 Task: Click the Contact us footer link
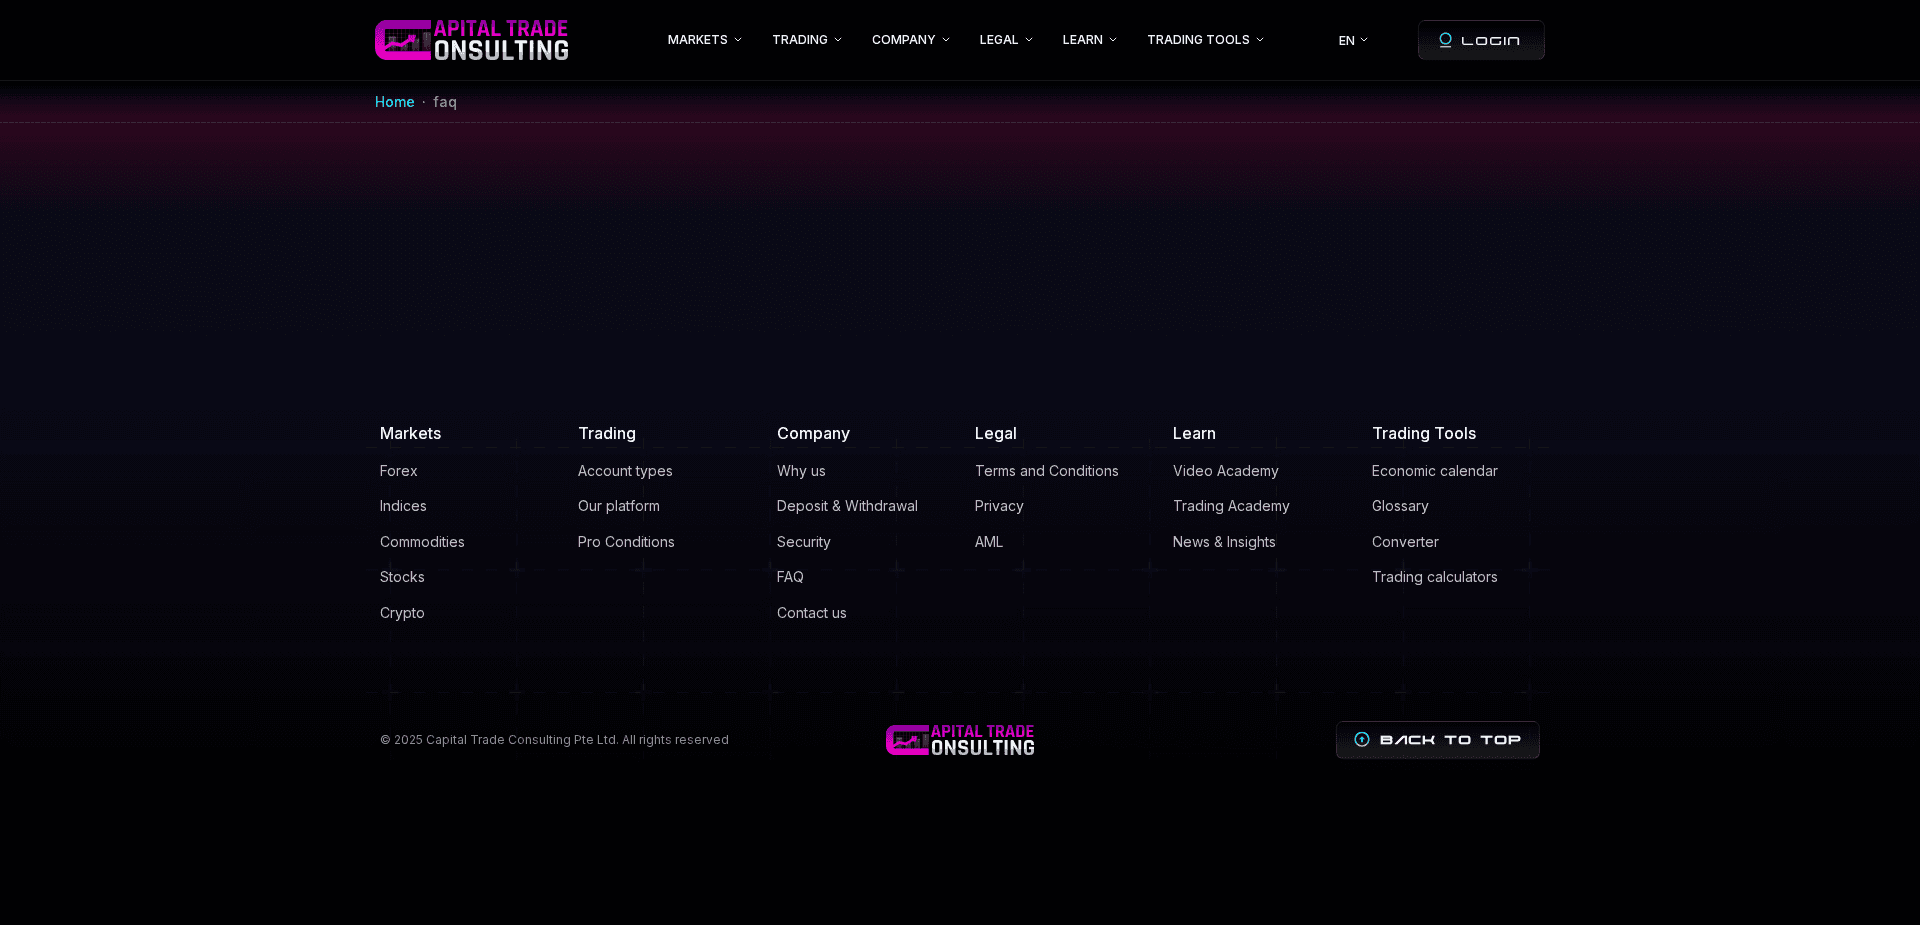tap(811, 613)
